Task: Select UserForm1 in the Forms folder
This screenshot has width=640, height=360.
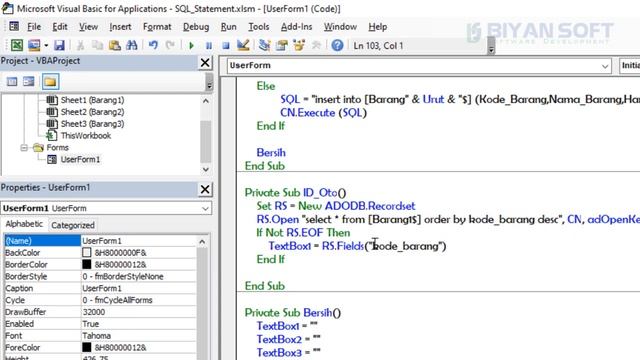Action: (80, 159)
